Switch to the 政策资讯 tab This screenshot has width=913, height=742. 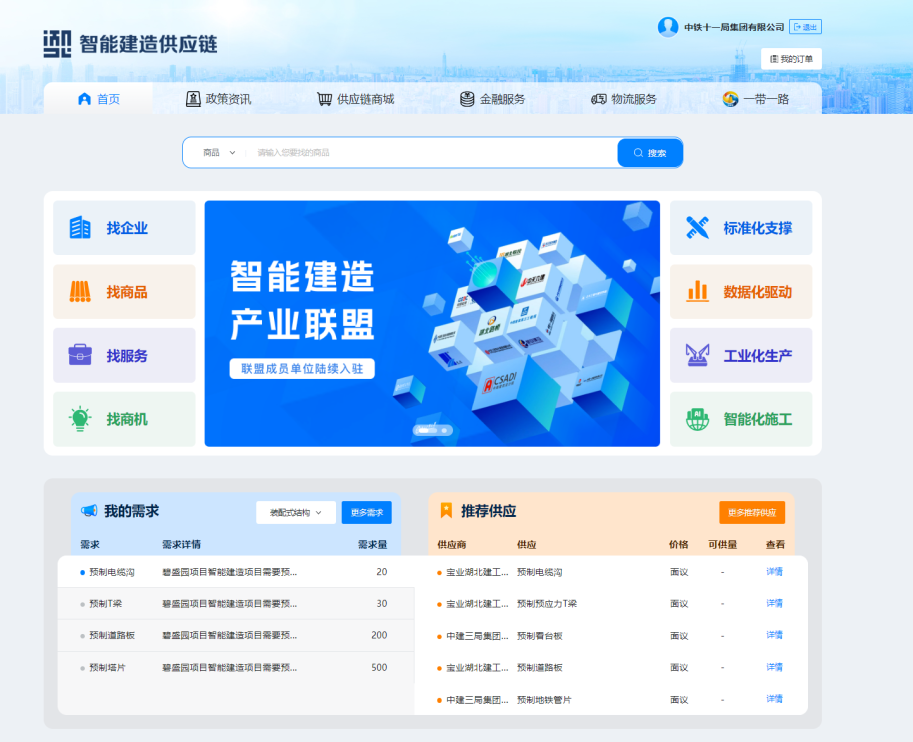[222, 99]
